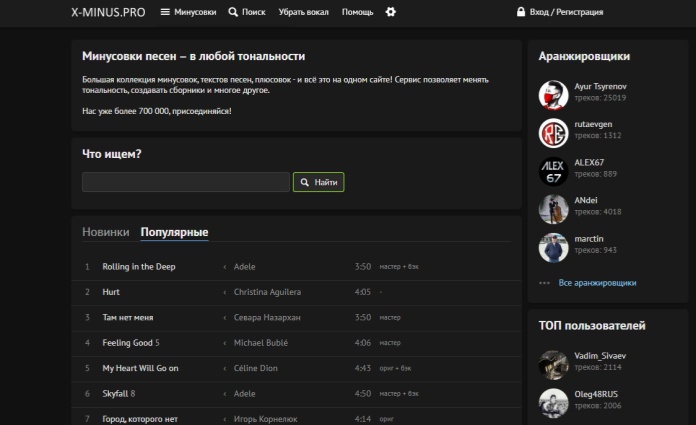
Task: Open Убрать вокал page
Action: (x=303, y=12)
